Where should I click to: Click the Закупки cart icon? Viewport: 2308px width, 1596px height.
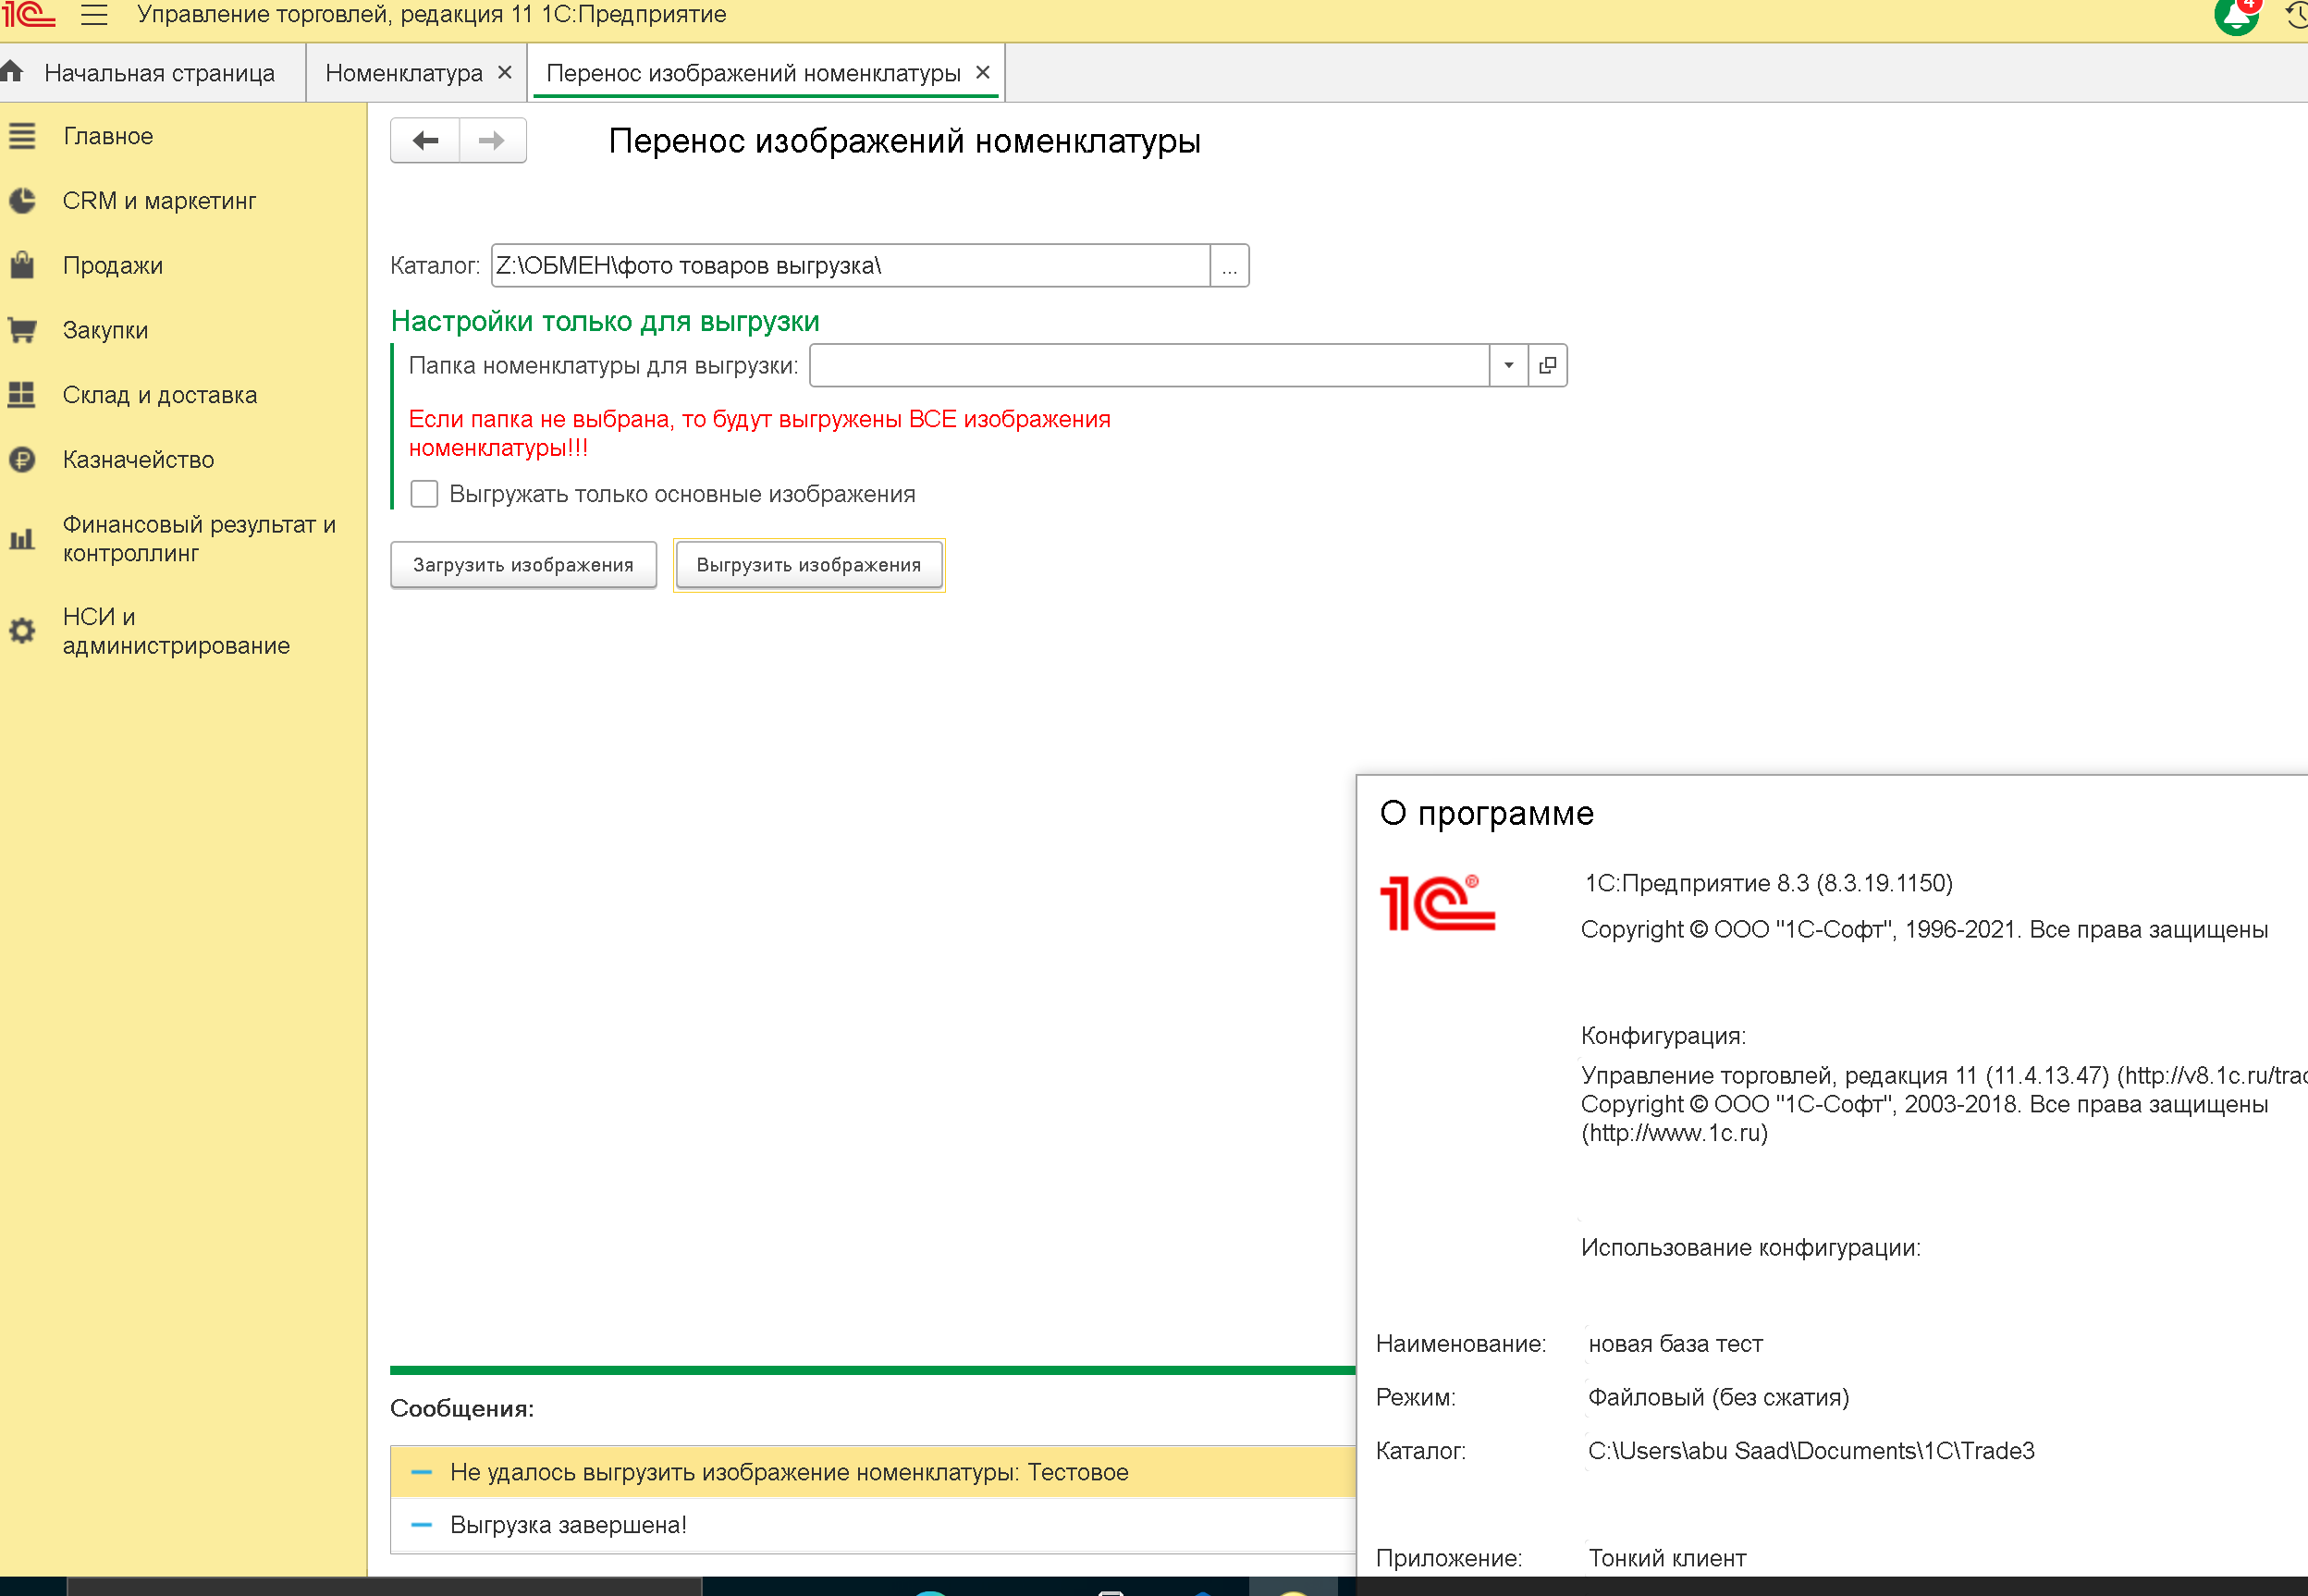coord(22,330)
